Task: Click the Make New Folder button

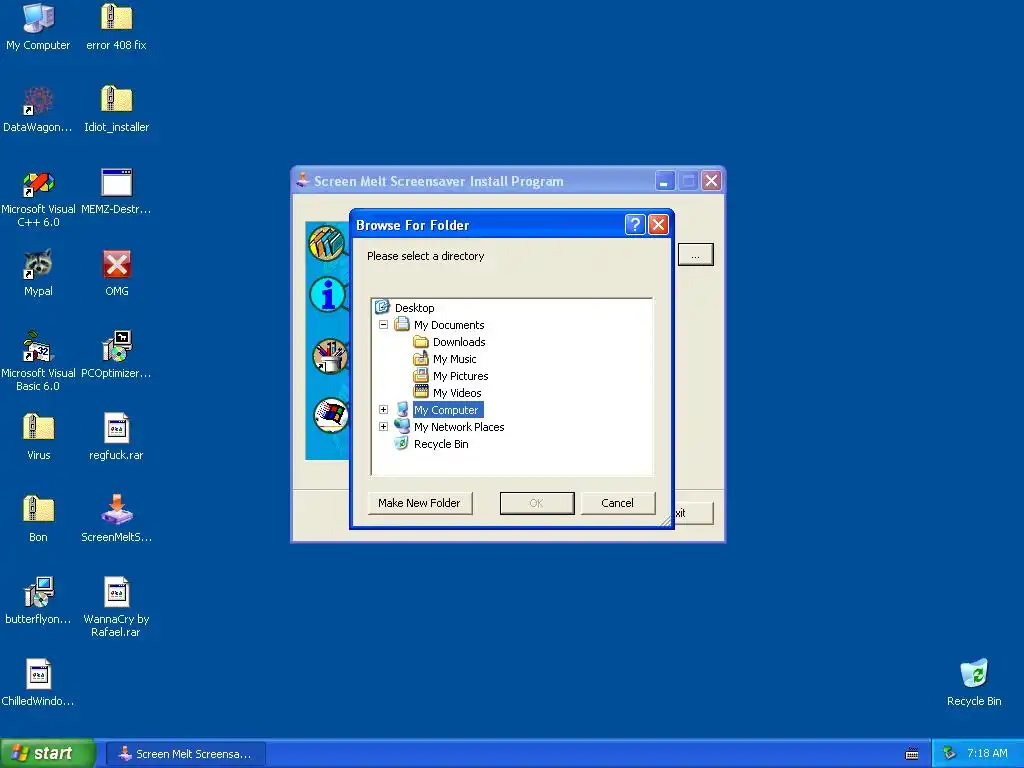Action: pos(419,503)
